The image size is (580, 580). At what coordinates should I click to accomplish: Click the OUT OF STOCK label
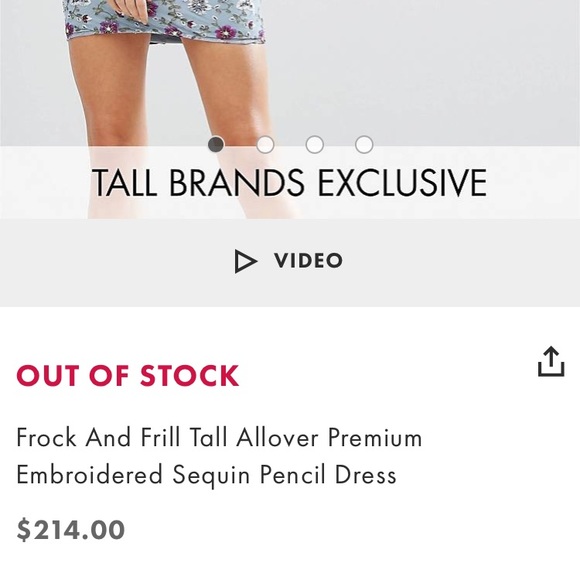point(128,375)
